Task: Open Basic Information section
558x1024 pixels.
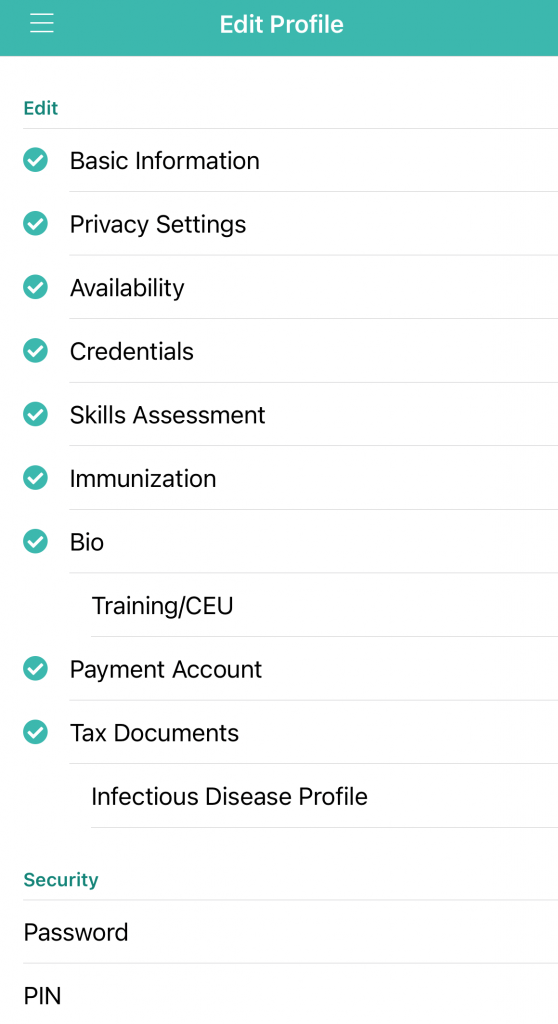Action: pyautogui.click(x=279, y=161)
